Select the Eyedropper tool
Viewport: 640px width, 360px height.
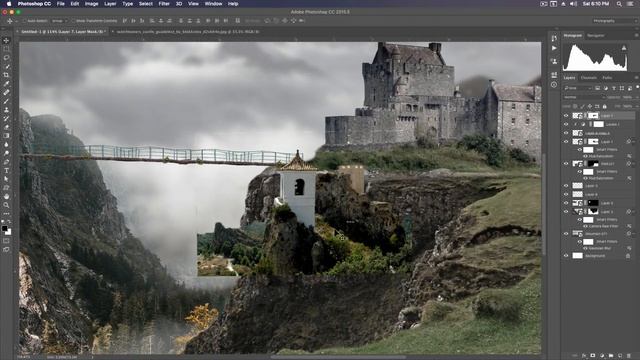(x=6, y=84)
